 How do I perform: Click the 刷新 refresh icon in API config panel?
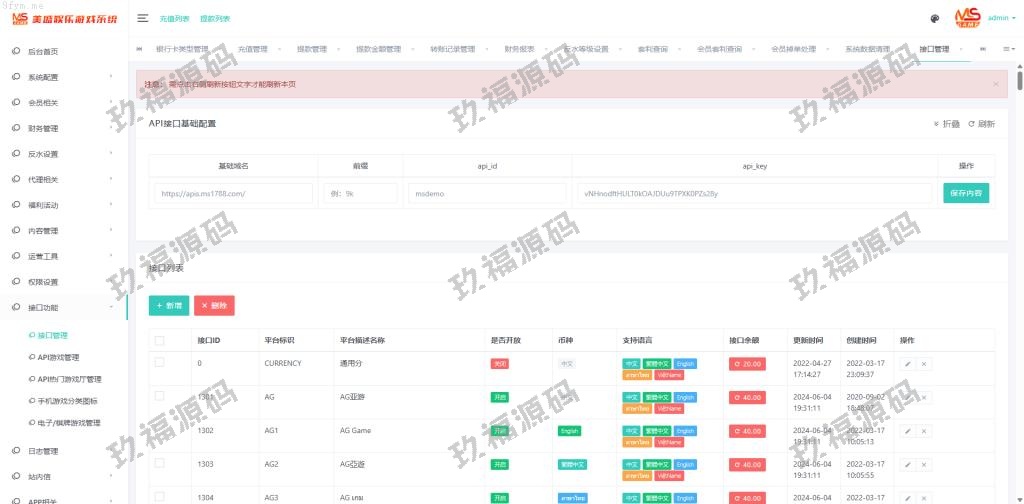(981, 124)
